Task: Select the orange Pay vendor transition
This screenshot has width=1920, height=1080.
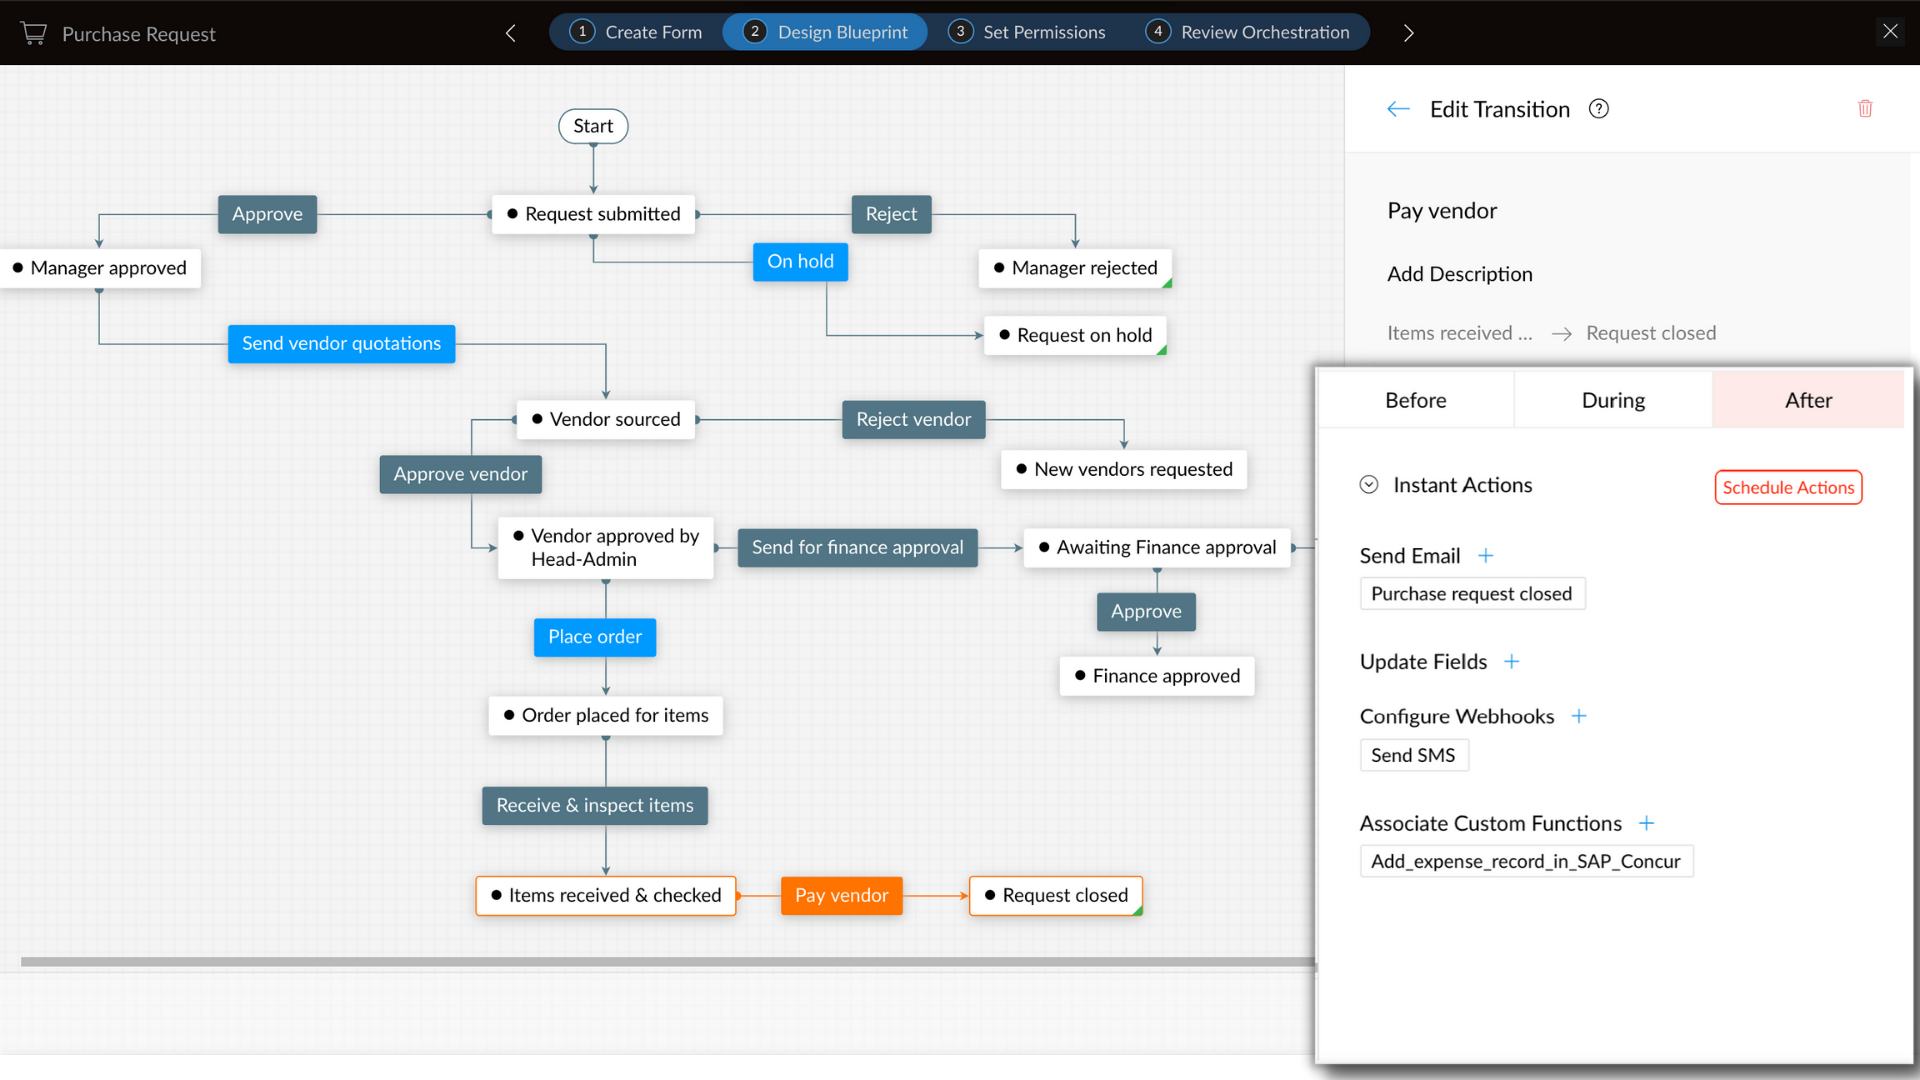Action: coord(841,896)
